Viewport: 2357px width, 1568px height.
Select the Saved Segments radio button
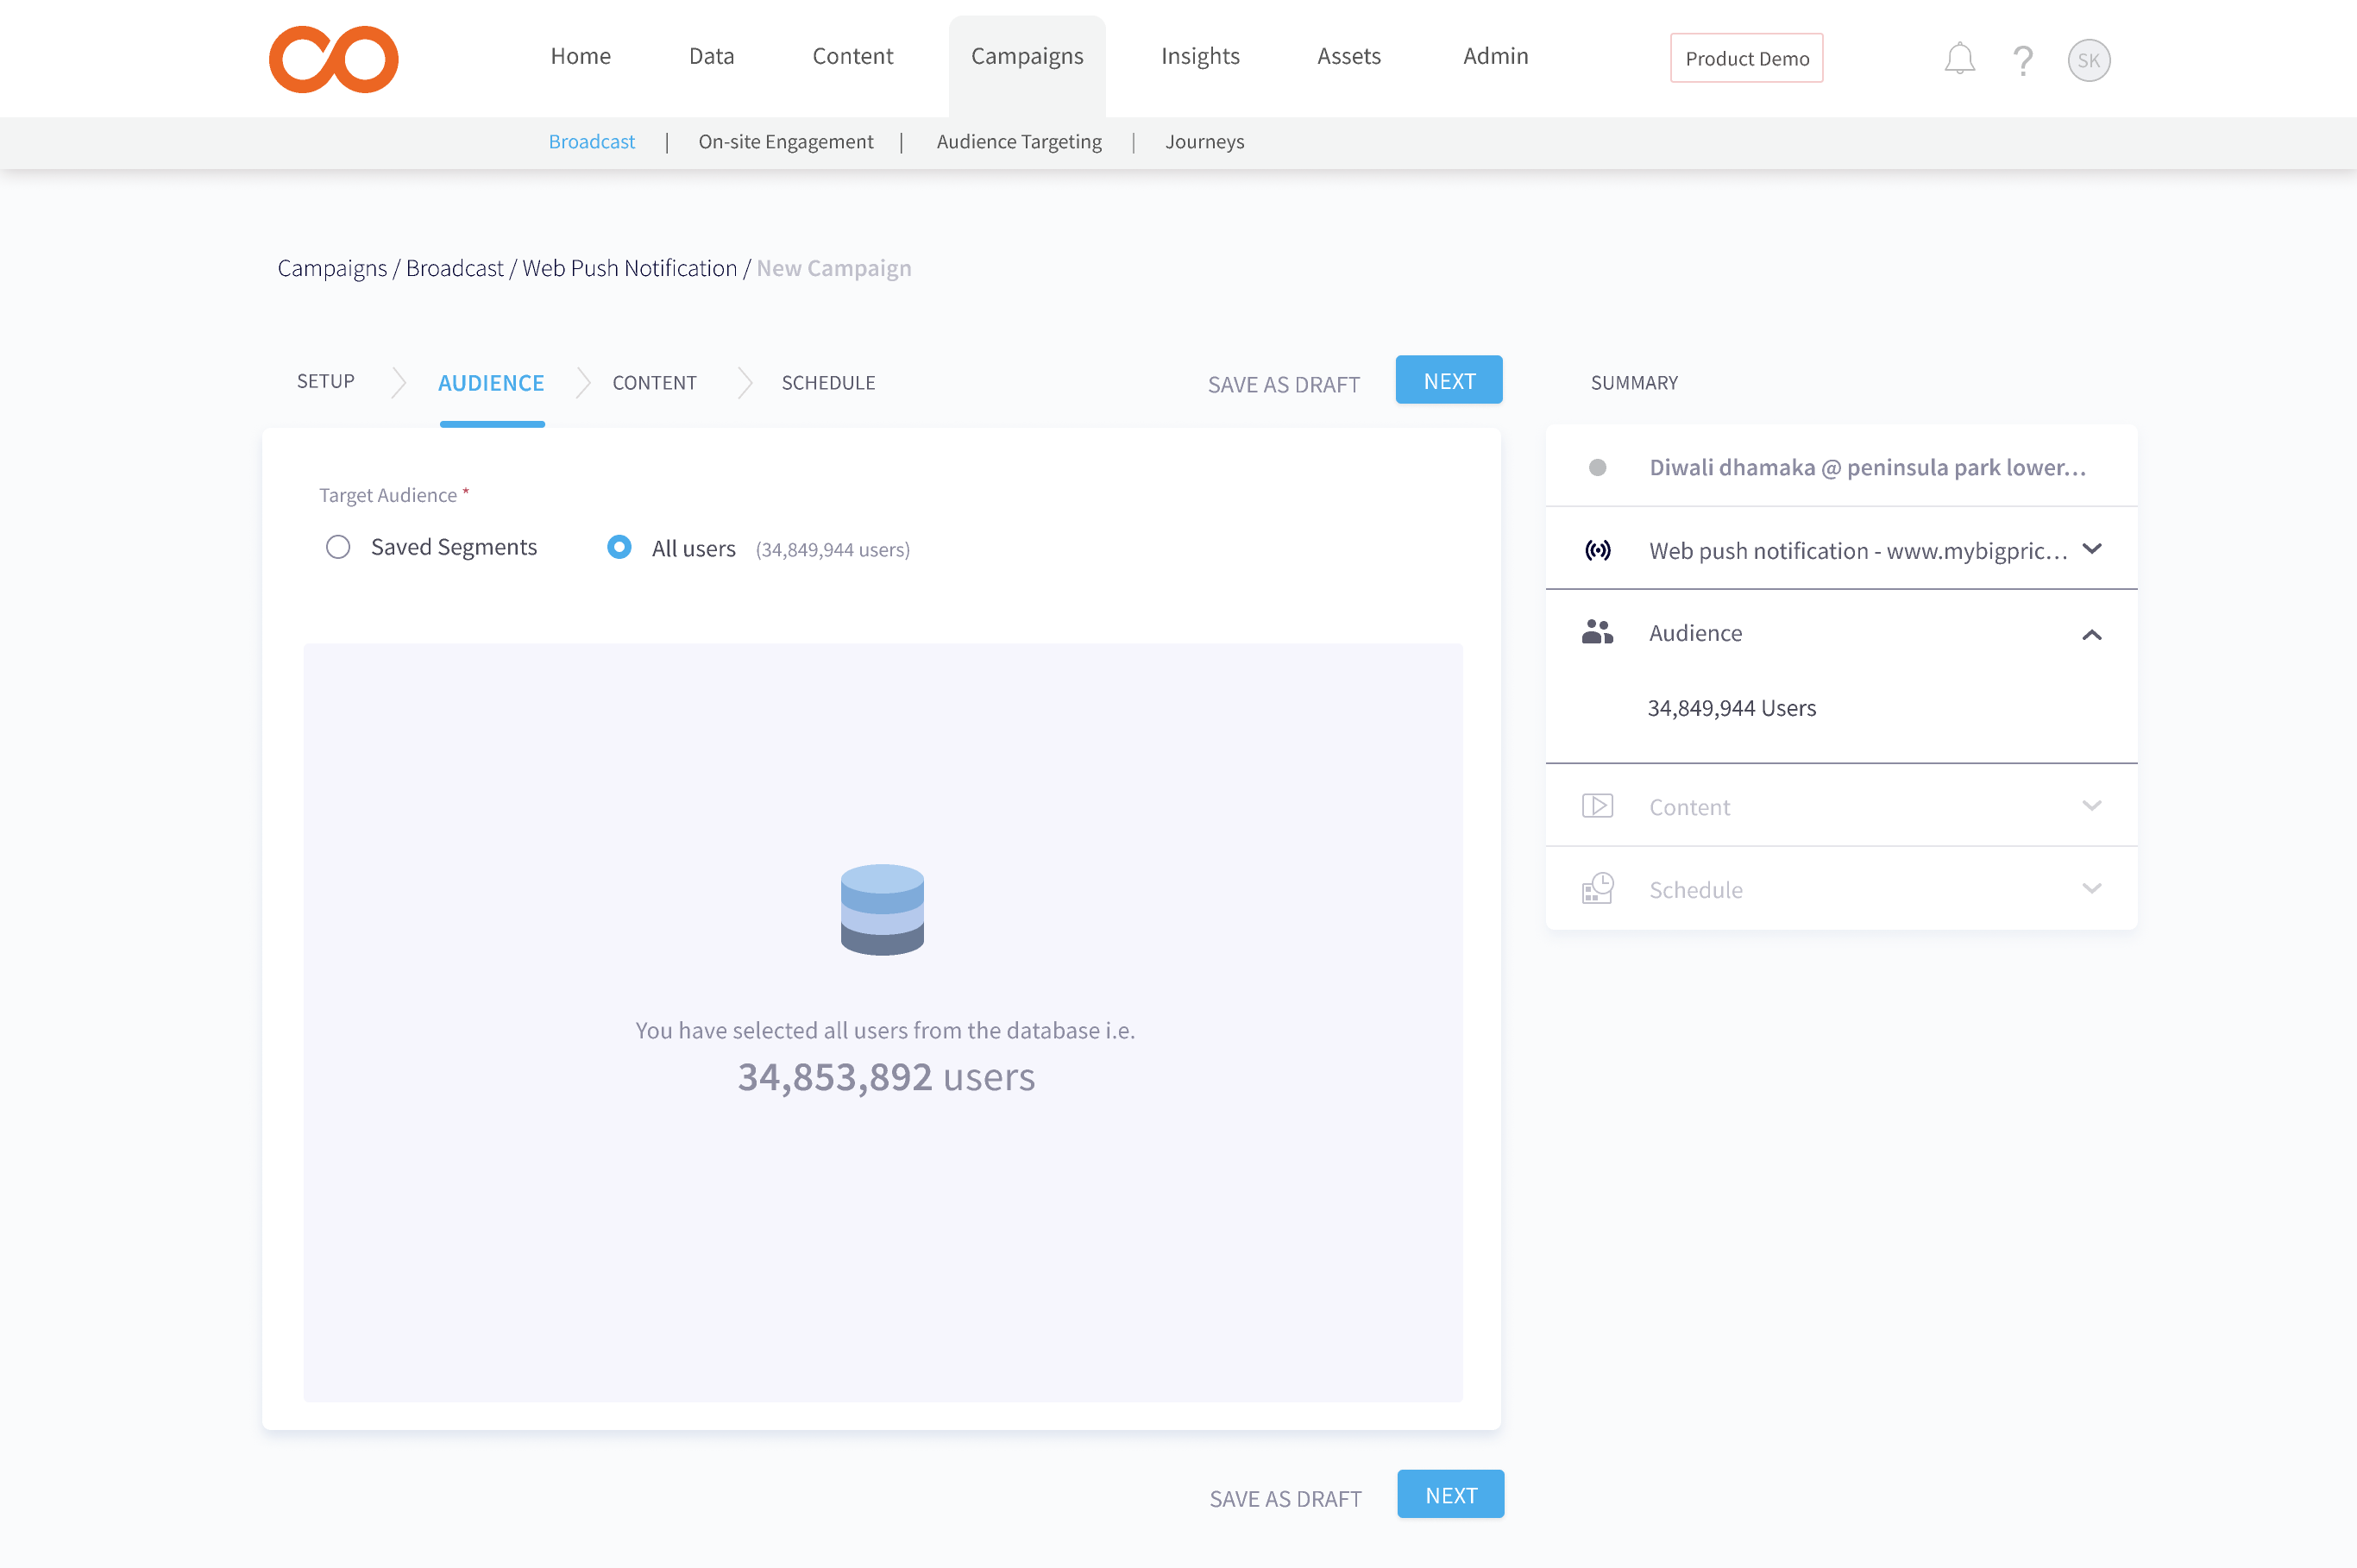pos(338,547)
